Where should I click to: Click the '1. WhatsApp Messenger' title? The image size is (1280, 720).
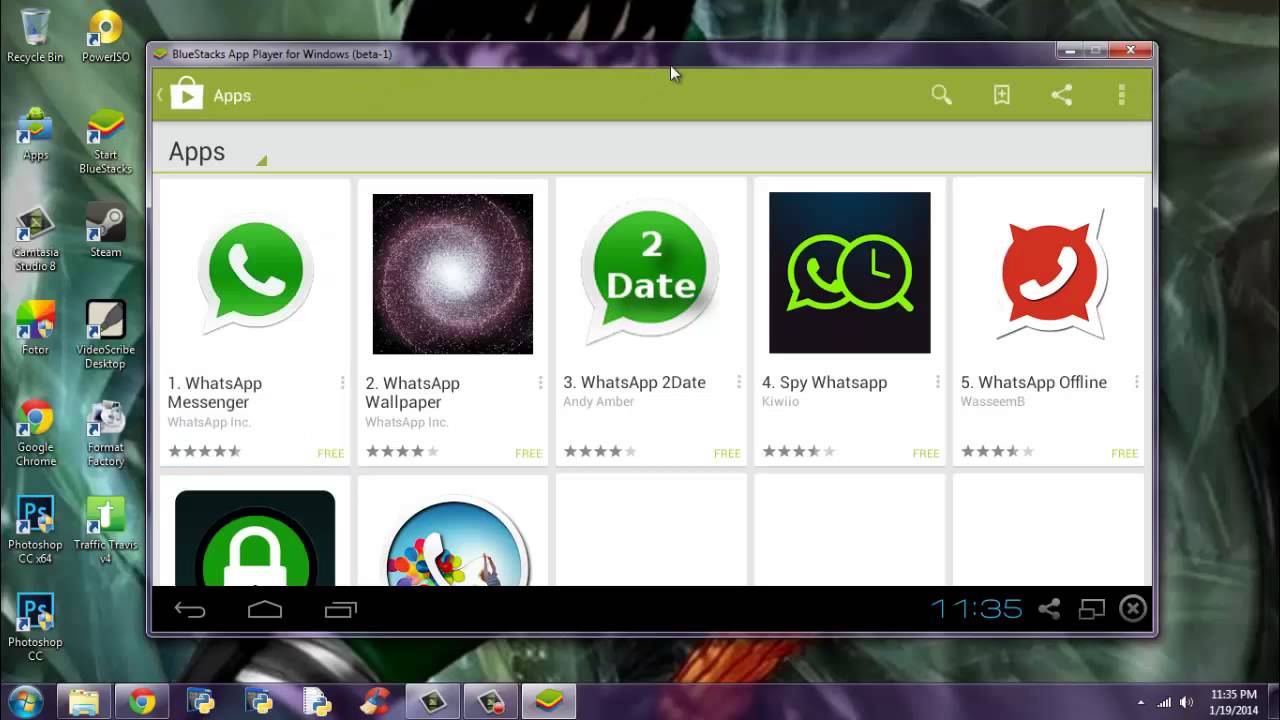[215, 393]
